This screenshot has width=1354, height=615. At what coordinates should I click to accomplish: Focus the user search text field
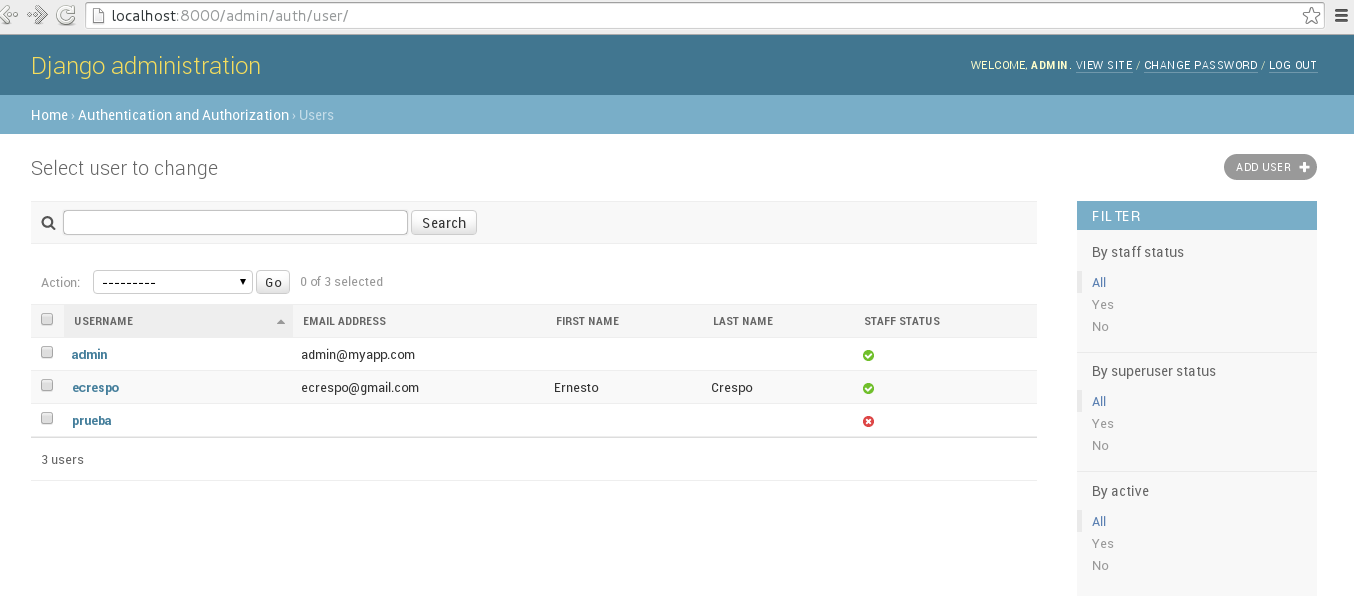click(x=235, y=222)
